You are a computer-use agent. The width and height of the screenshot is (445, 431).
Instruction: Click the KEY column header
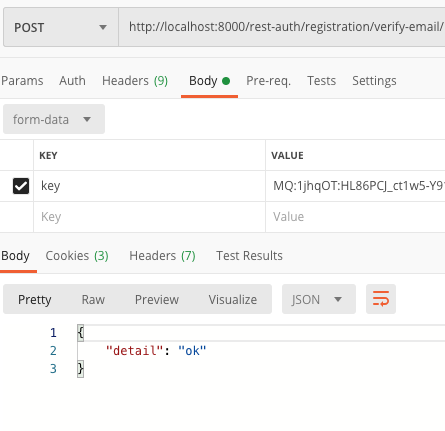48,156
